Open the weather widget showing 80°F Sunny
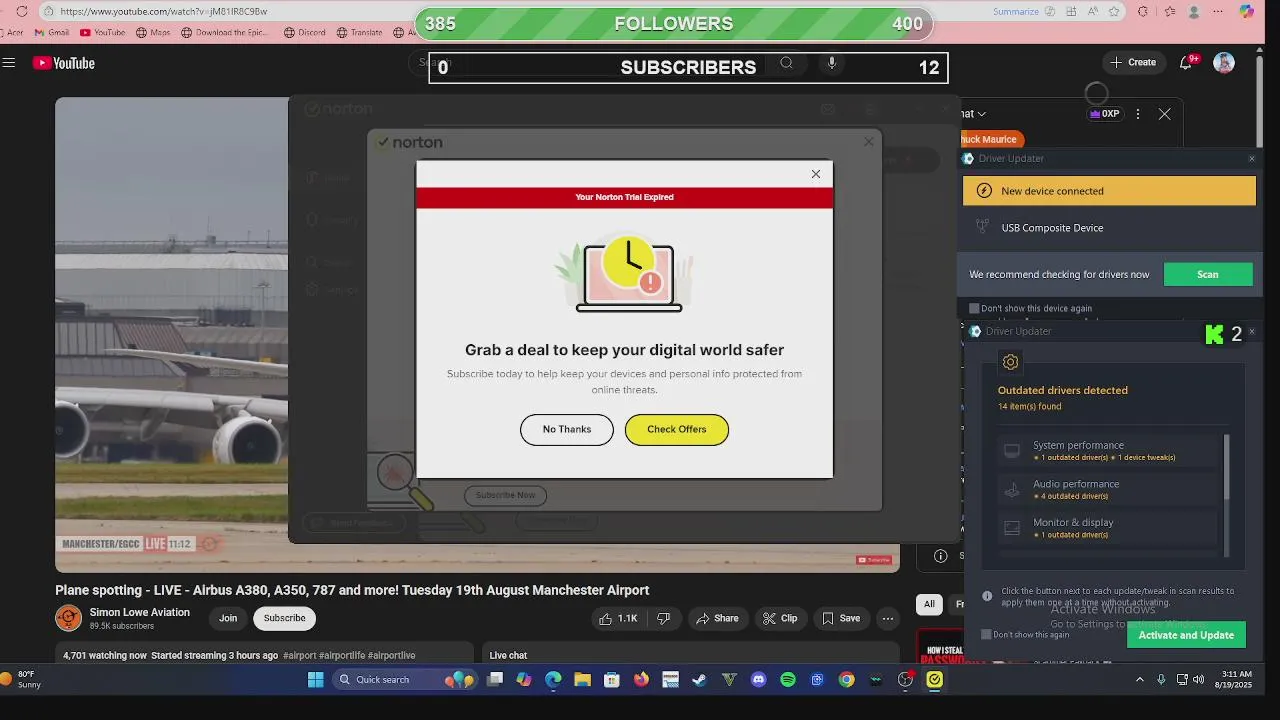This screenshot has width=1280, height=720. coord(22,680)
